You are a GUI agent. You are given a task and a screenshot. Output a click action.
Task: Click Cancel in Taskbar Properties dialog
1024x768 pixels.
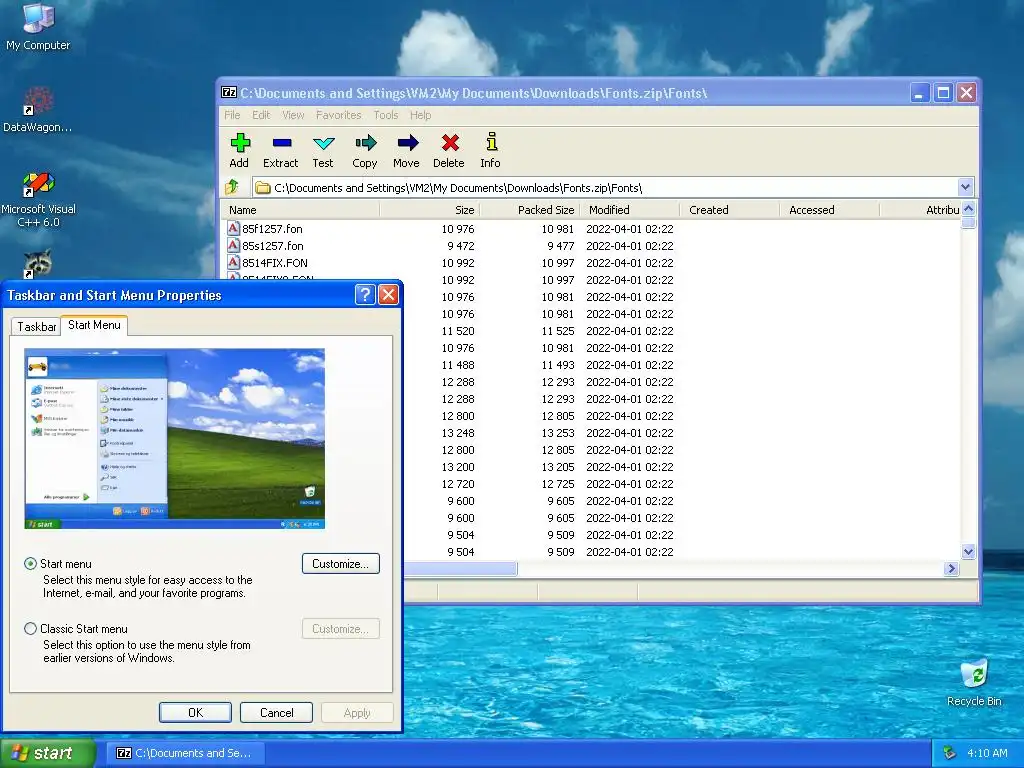(x=276, y=712)
